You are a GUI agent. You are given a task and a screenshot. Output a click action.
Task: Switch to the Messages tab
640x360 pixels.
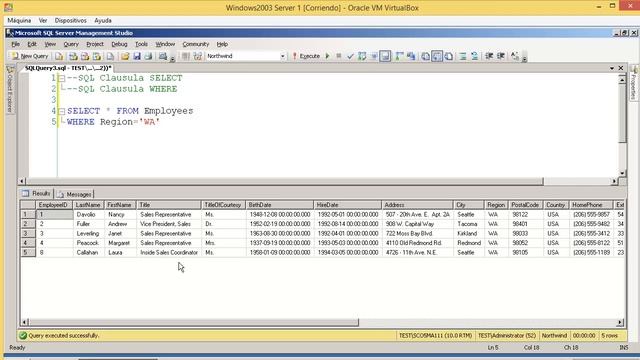(x=75, y=194)
